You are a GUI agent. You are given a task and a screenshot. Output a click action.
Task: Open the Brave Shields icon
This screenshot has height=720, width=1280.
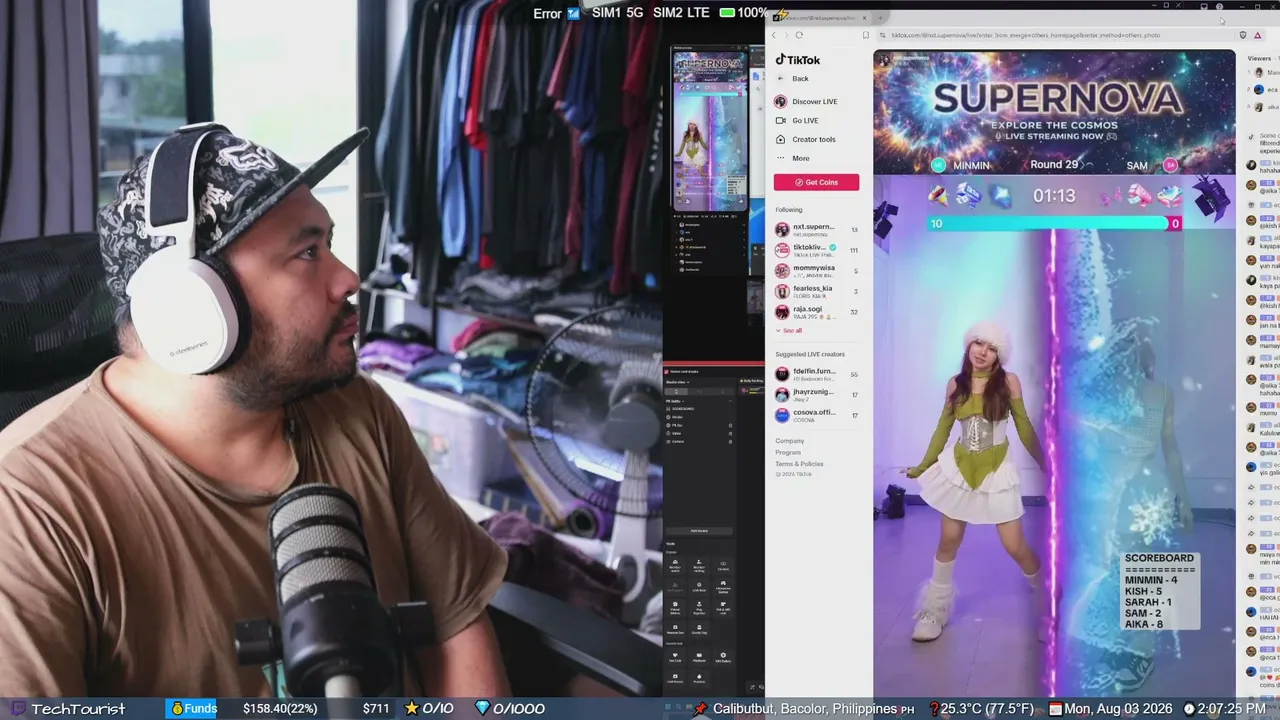pos(1243,35)
